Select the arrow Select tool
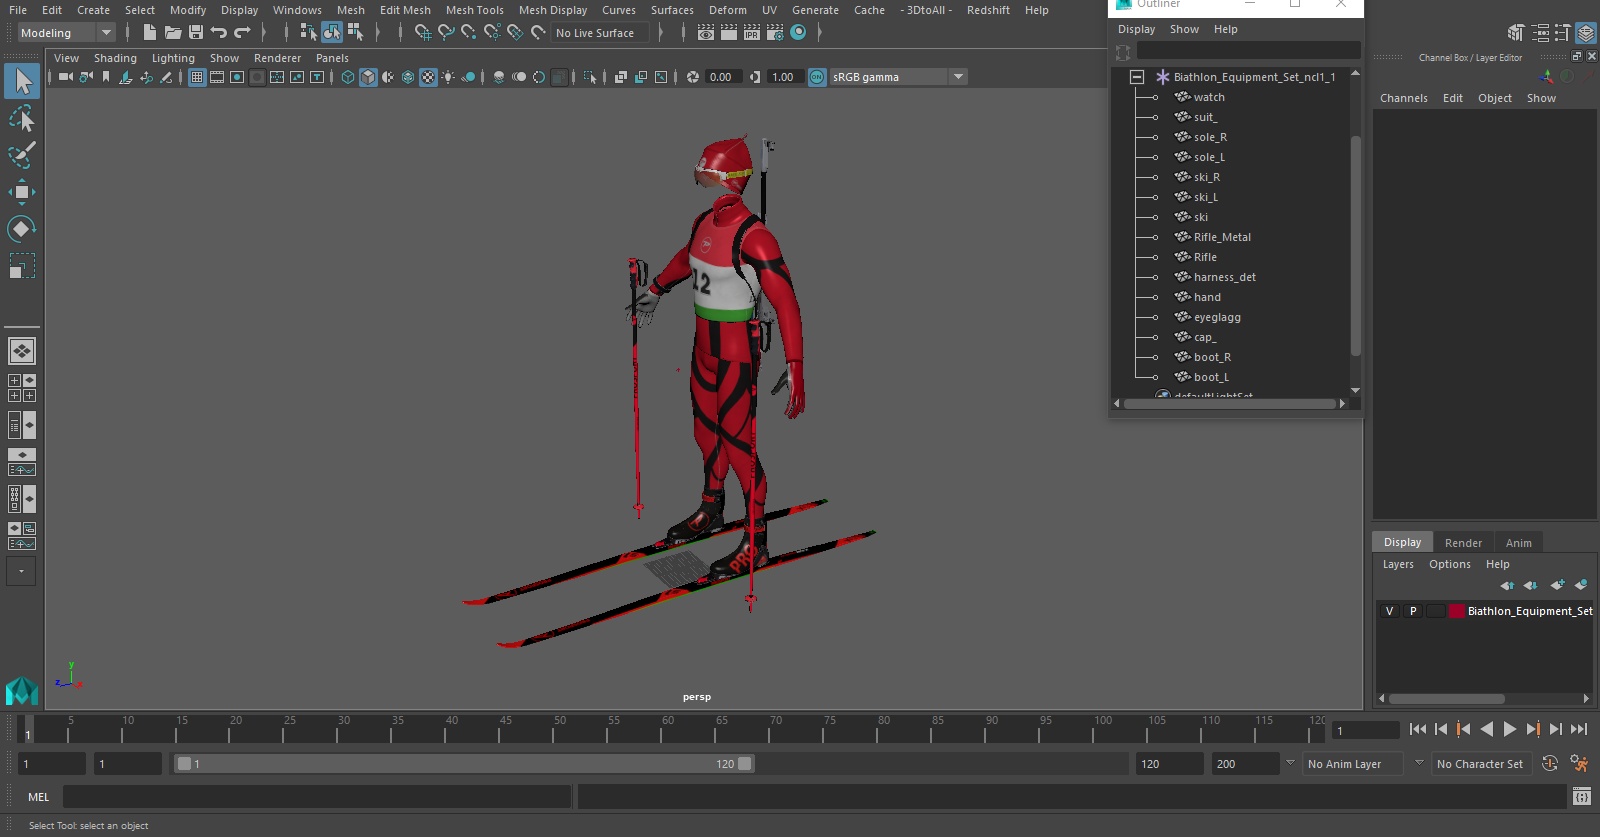 point(22,81)
